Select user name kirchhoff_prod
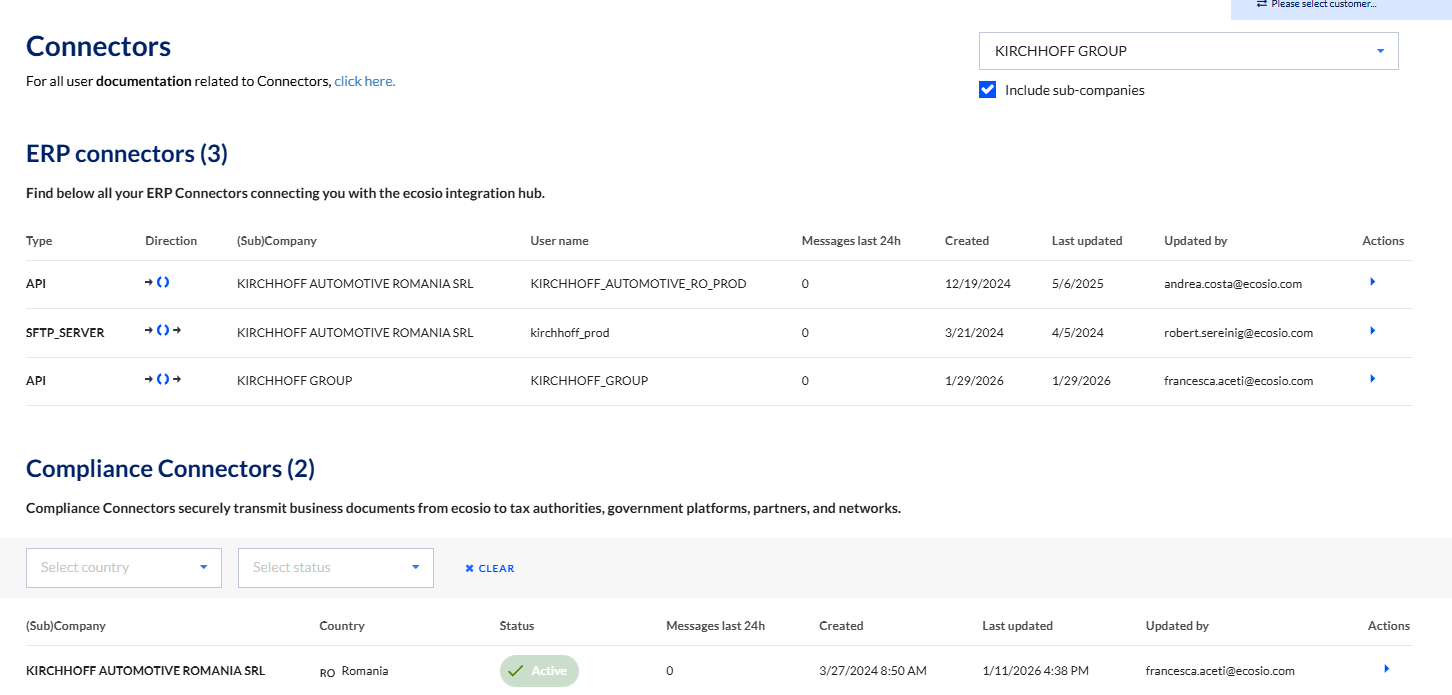The width and height of the screenshot is (1452, 695). coord(570,333)
